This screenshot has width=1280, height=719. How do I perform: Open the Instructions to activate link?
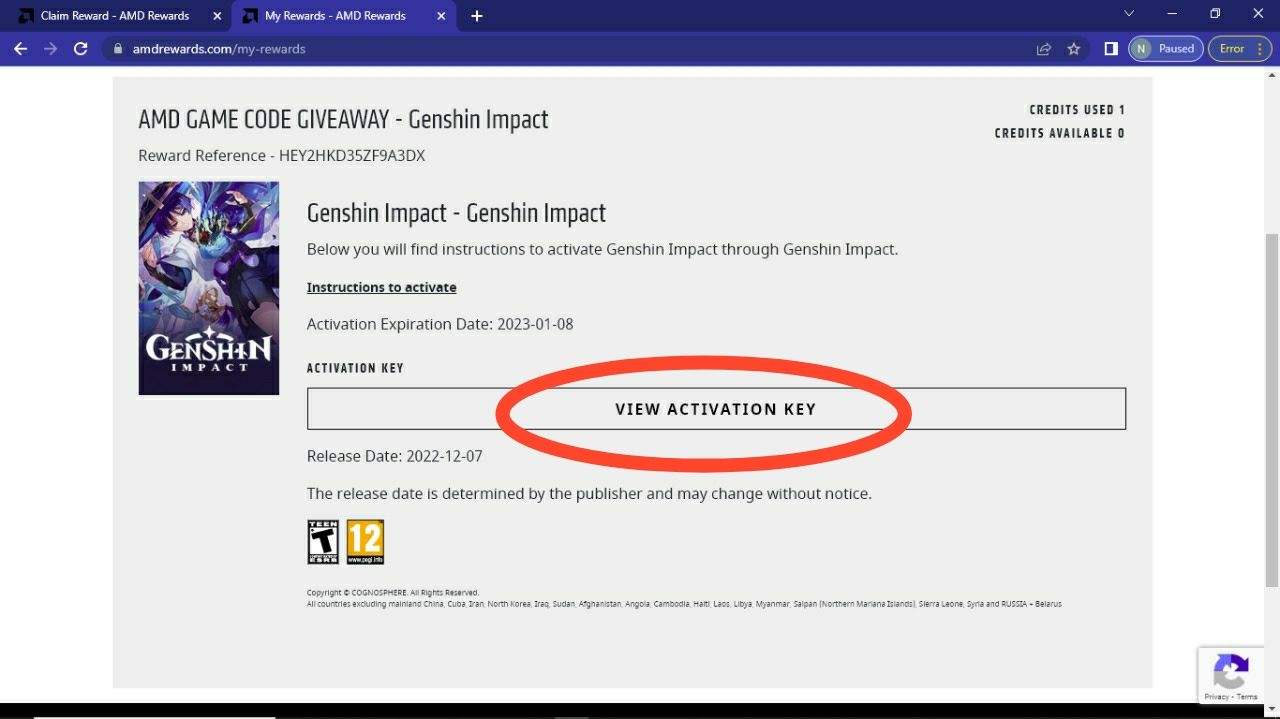pos(381,287)
